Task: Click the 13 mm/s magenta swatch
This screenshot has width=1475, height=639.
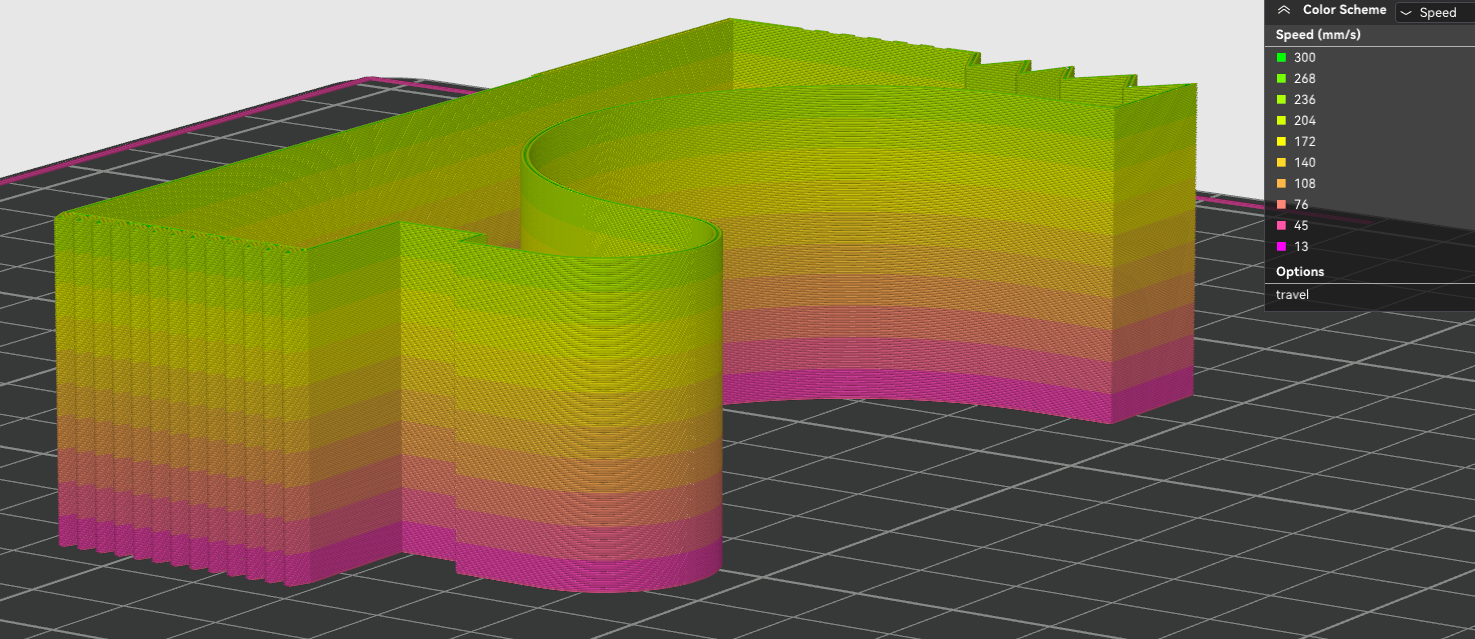Action: [x=1281, y=247]
